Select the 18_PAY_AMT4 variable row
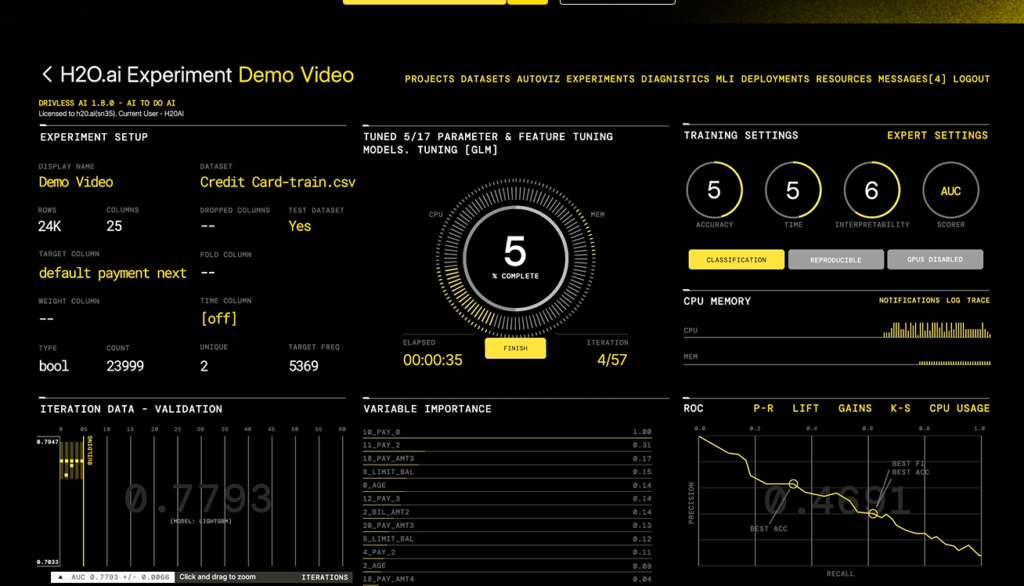 (x=507, y=579)
